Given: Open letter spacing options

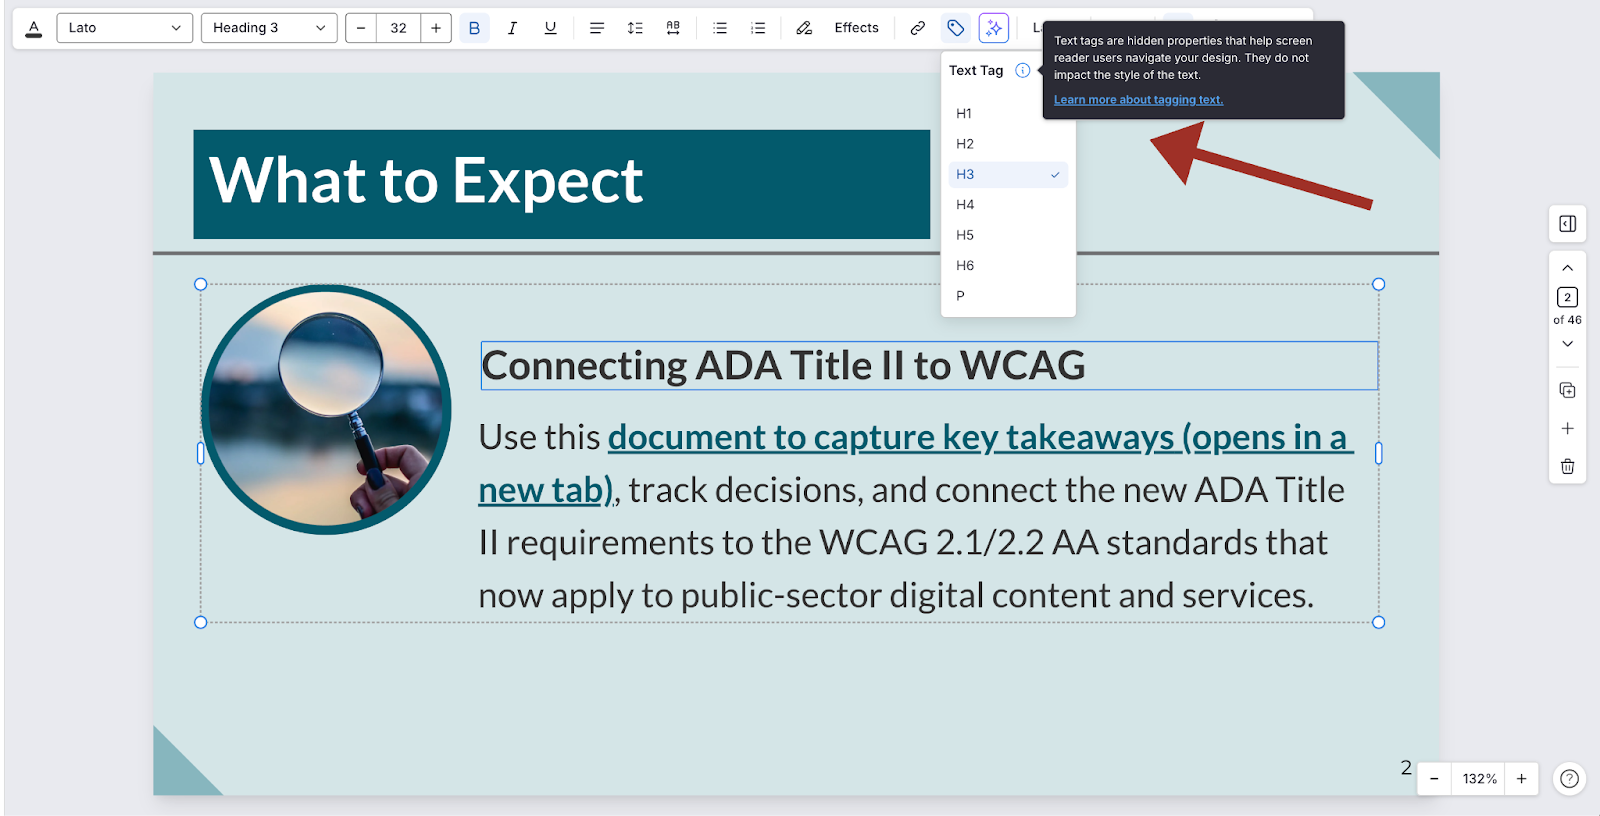Looking at the screenshot, I should (673, 28).
